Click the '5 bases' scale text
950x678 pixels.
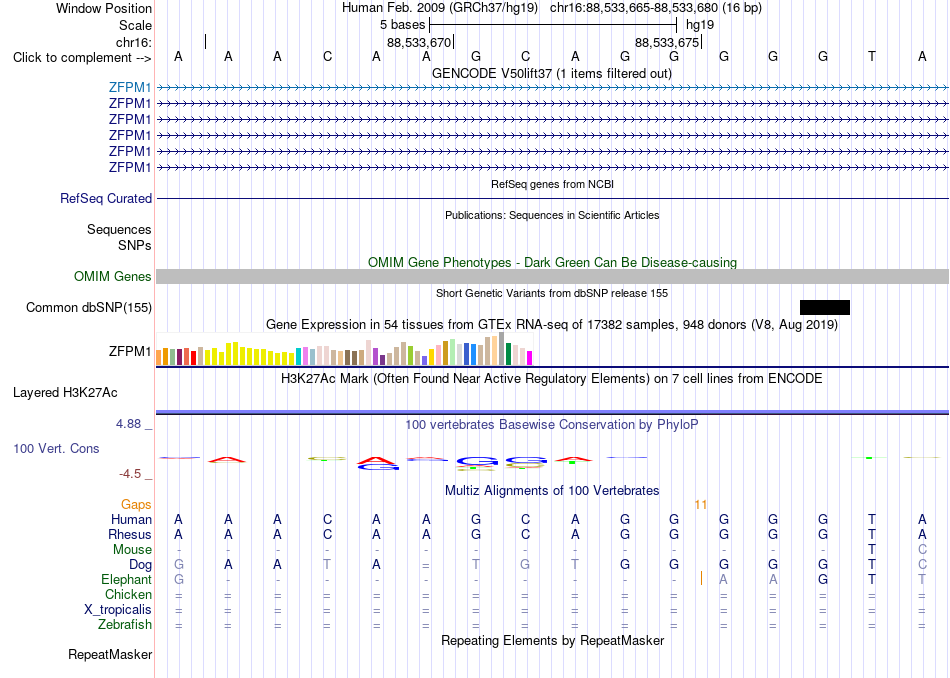tap(402, 25)
